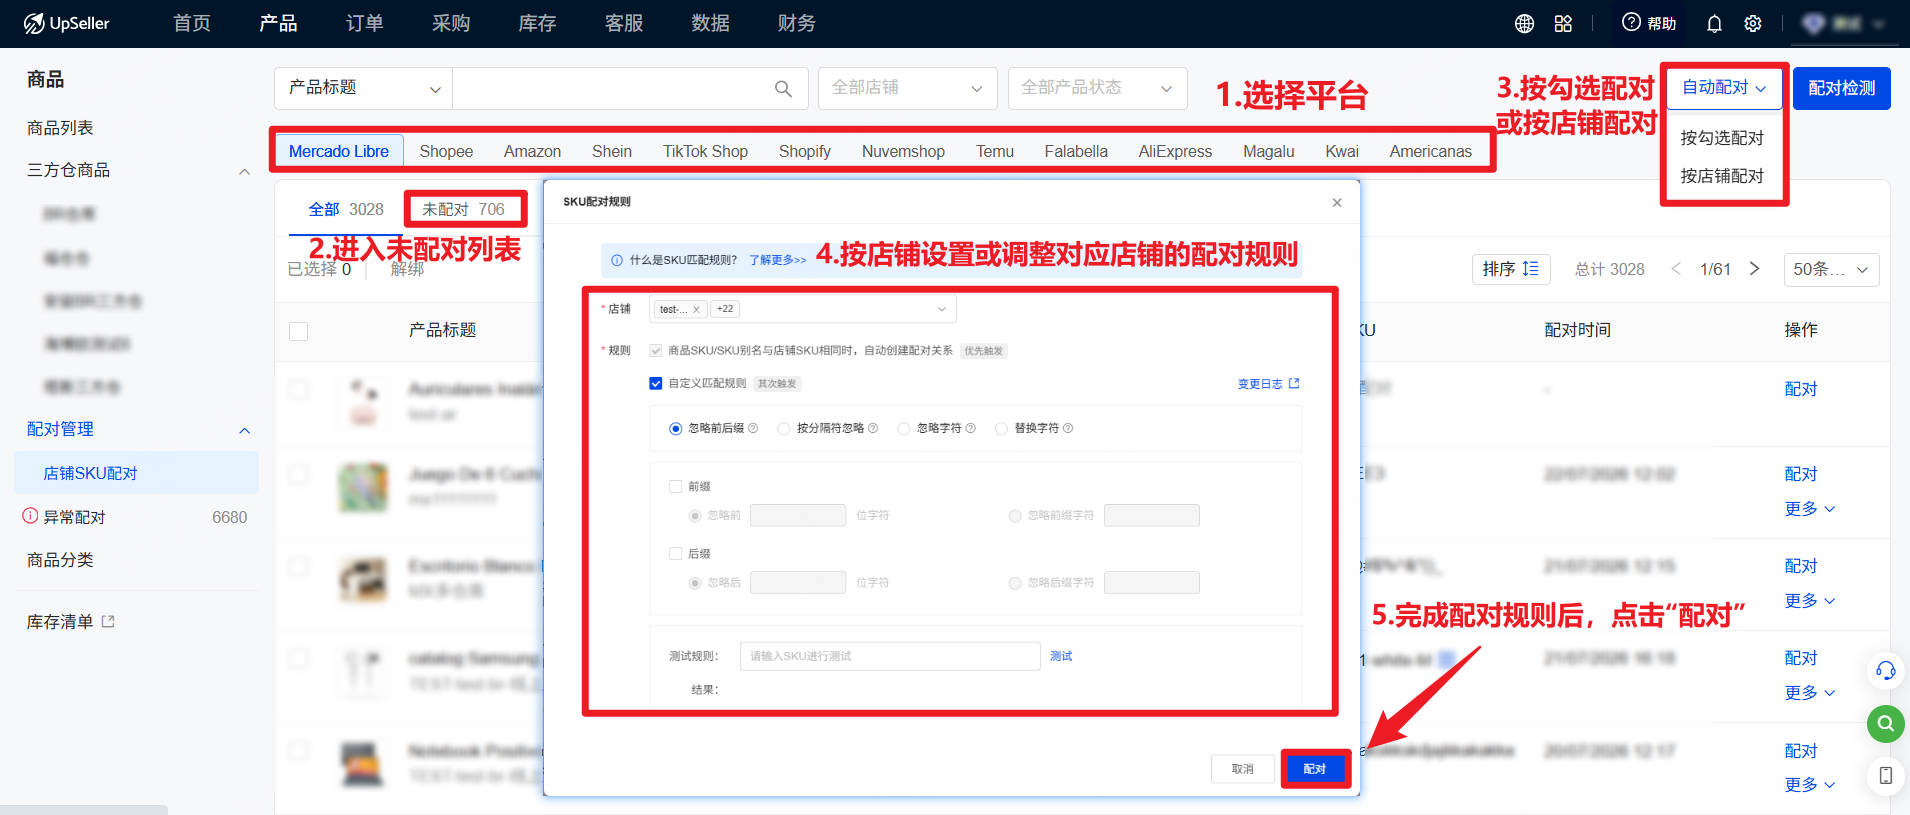Open the language globe icon
This screenshot has width=1910, height=815.
[x=1524, y=23]
